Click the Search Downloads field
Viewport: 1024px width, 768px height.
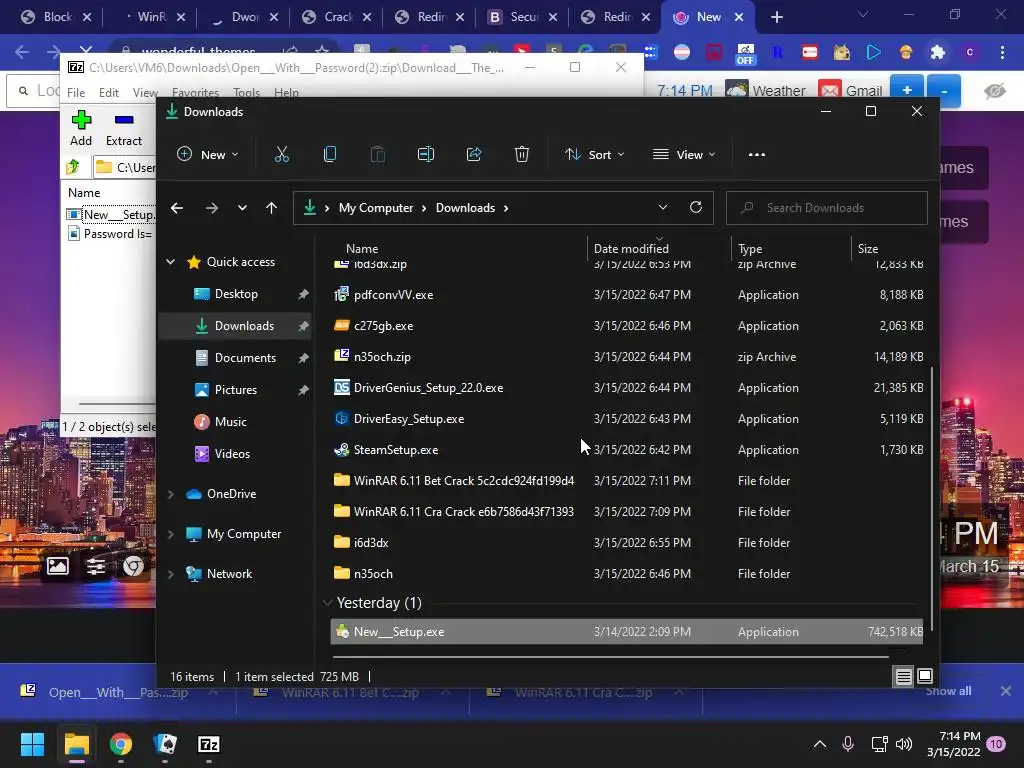[x=827, y=208]
